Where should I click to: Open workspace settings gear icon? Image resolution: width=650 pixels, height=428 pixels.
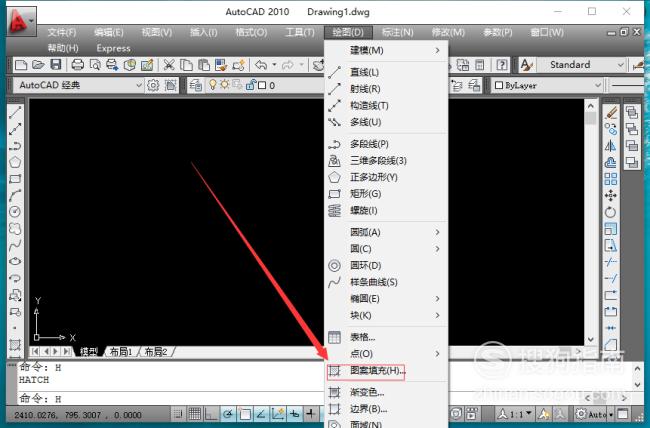tap(153, 85)
